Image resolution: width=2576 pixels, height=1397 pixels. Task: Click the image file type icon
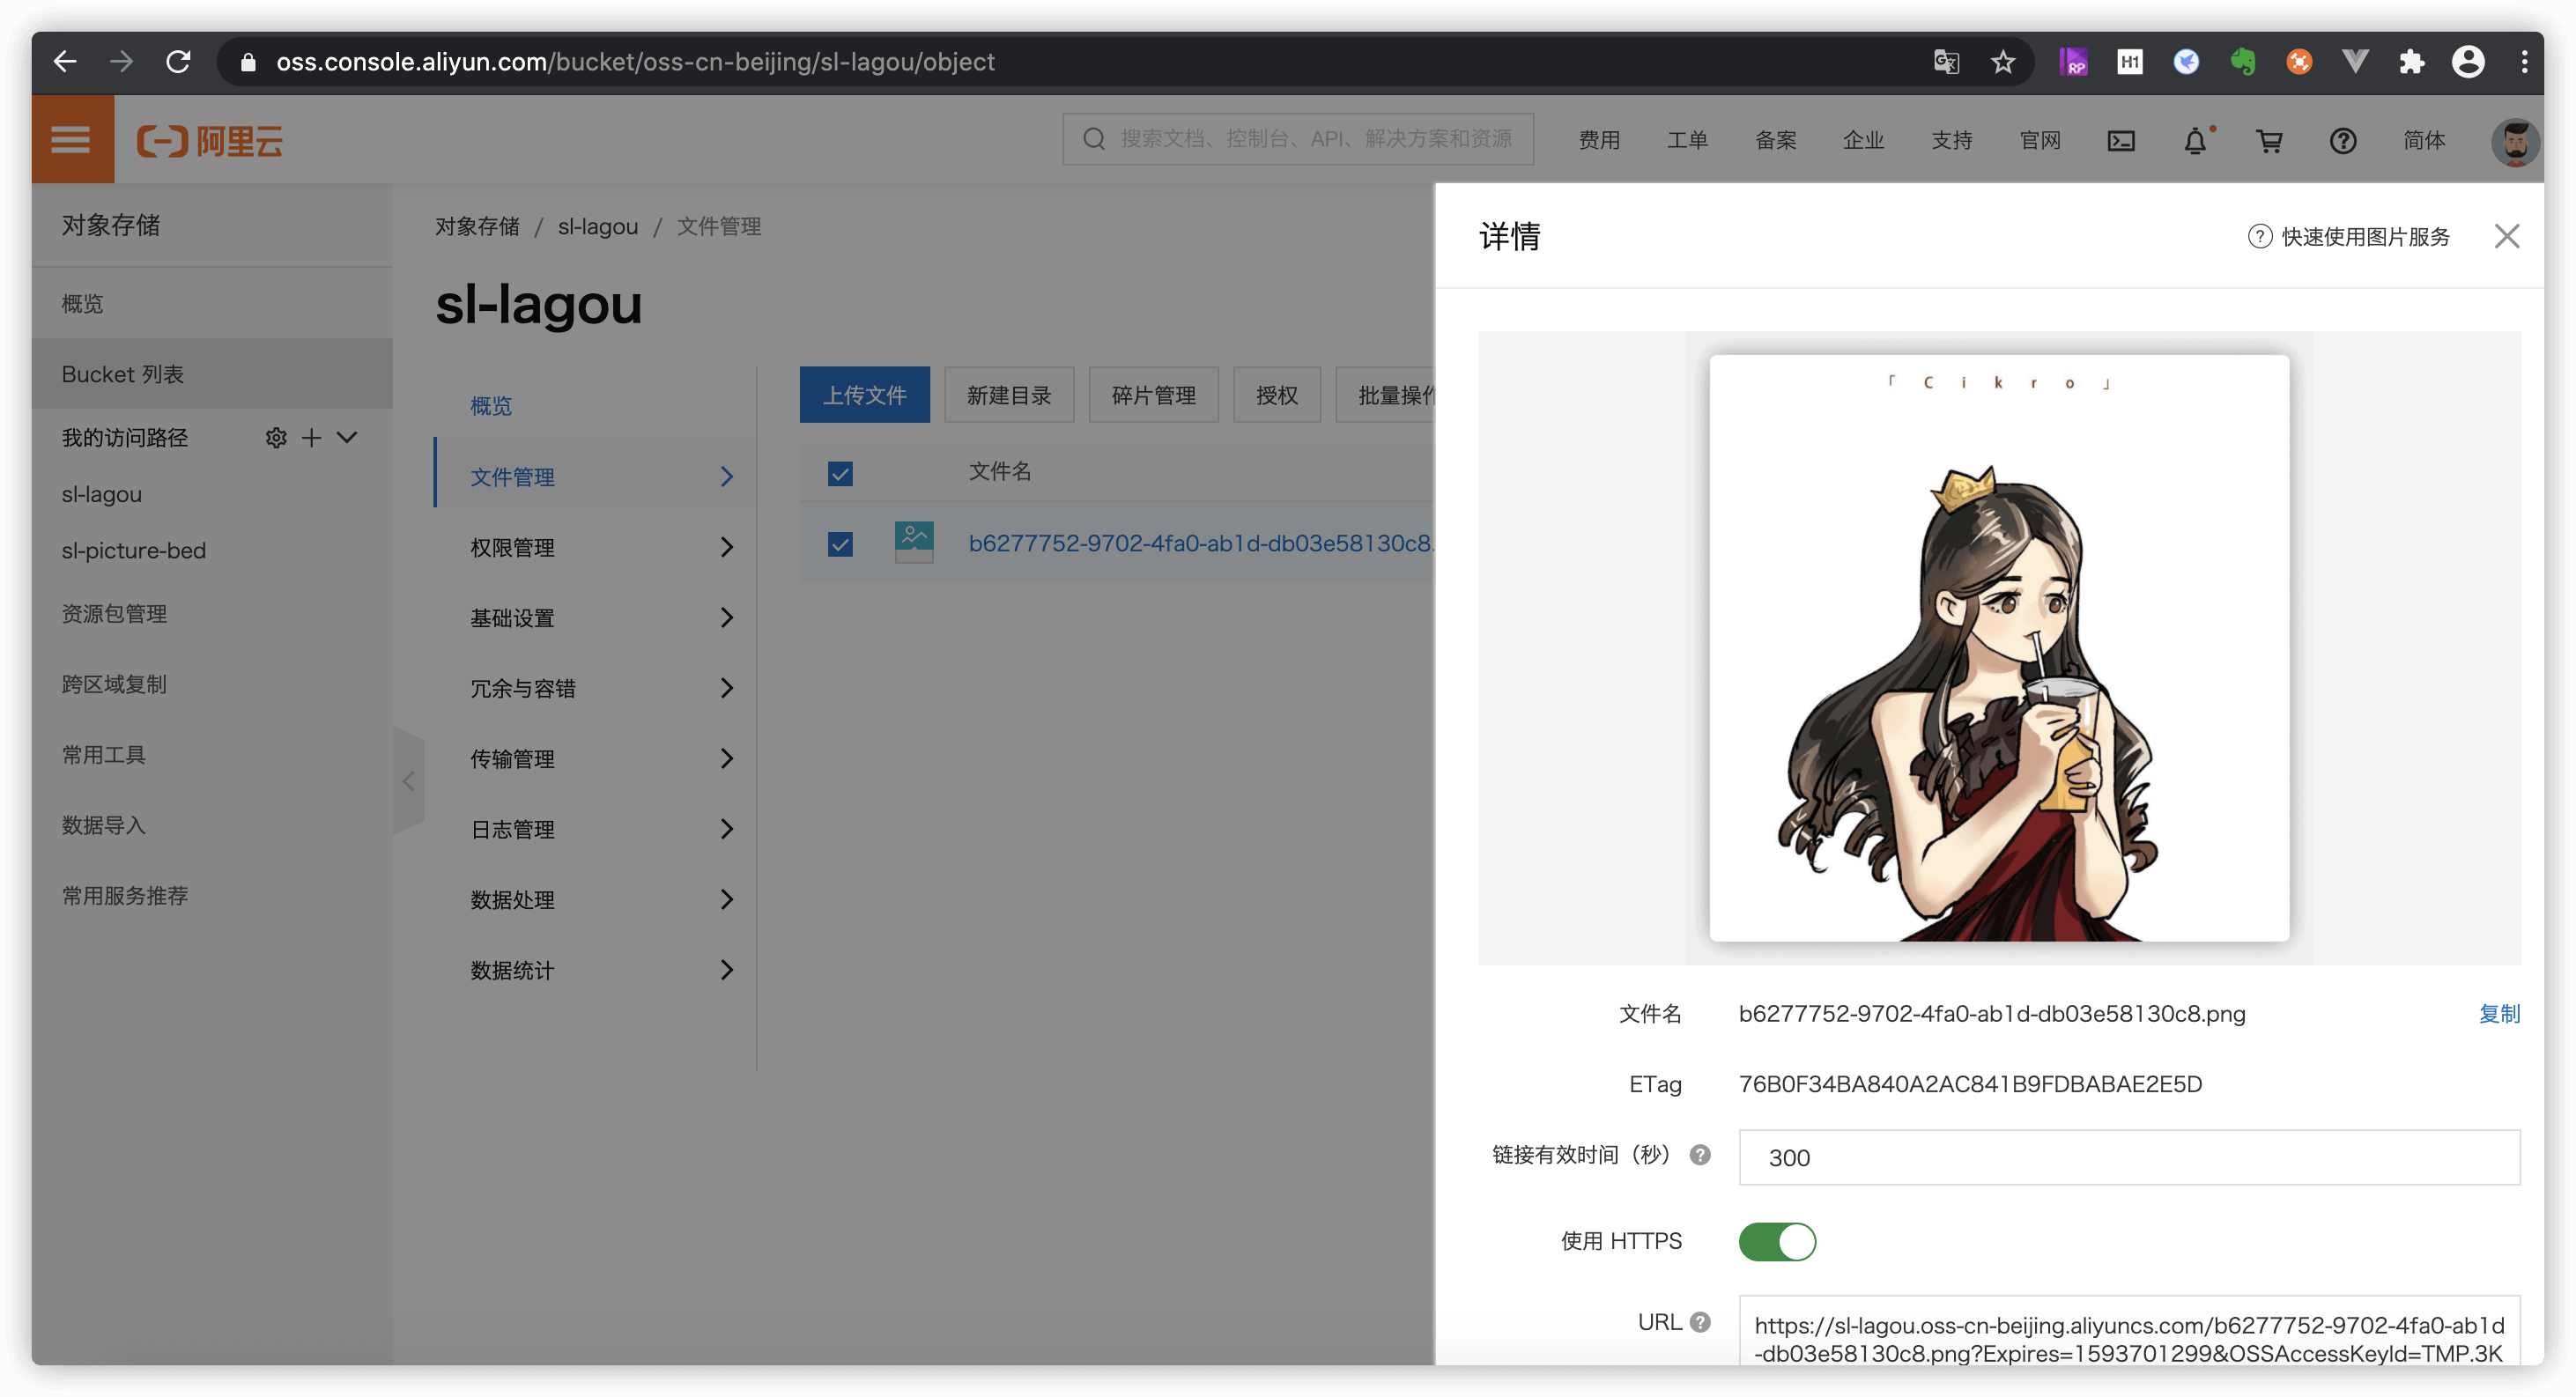tap(914, 543)
